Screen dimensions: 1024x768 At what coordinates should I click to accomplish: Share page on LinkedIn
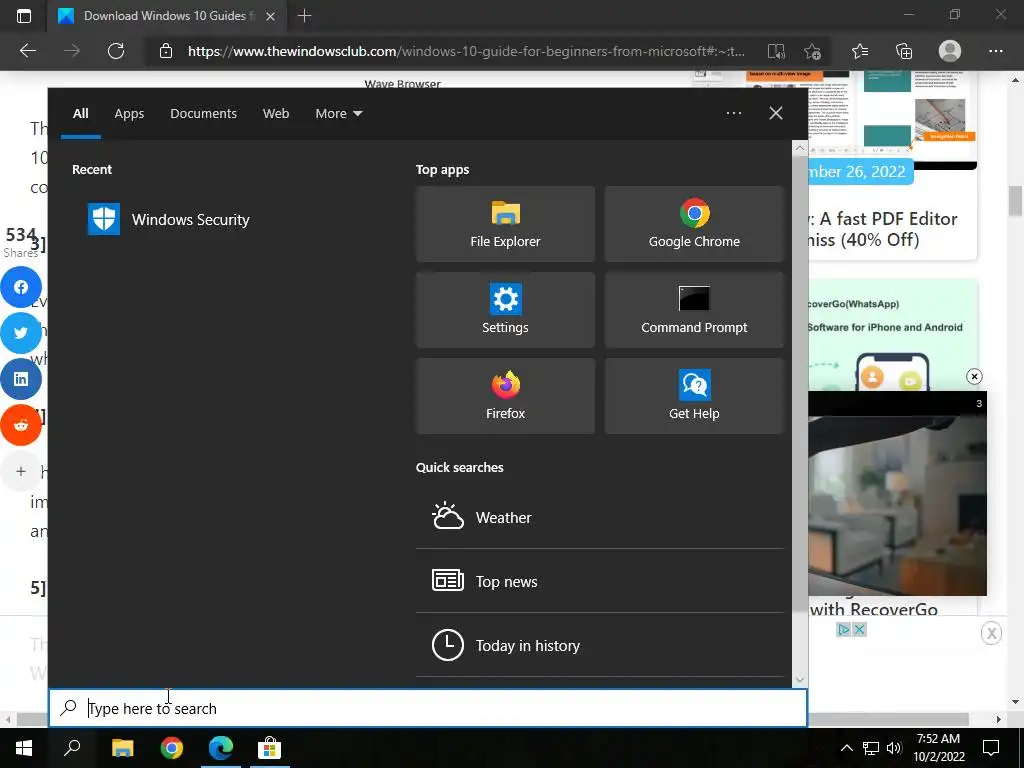(21, 379)
